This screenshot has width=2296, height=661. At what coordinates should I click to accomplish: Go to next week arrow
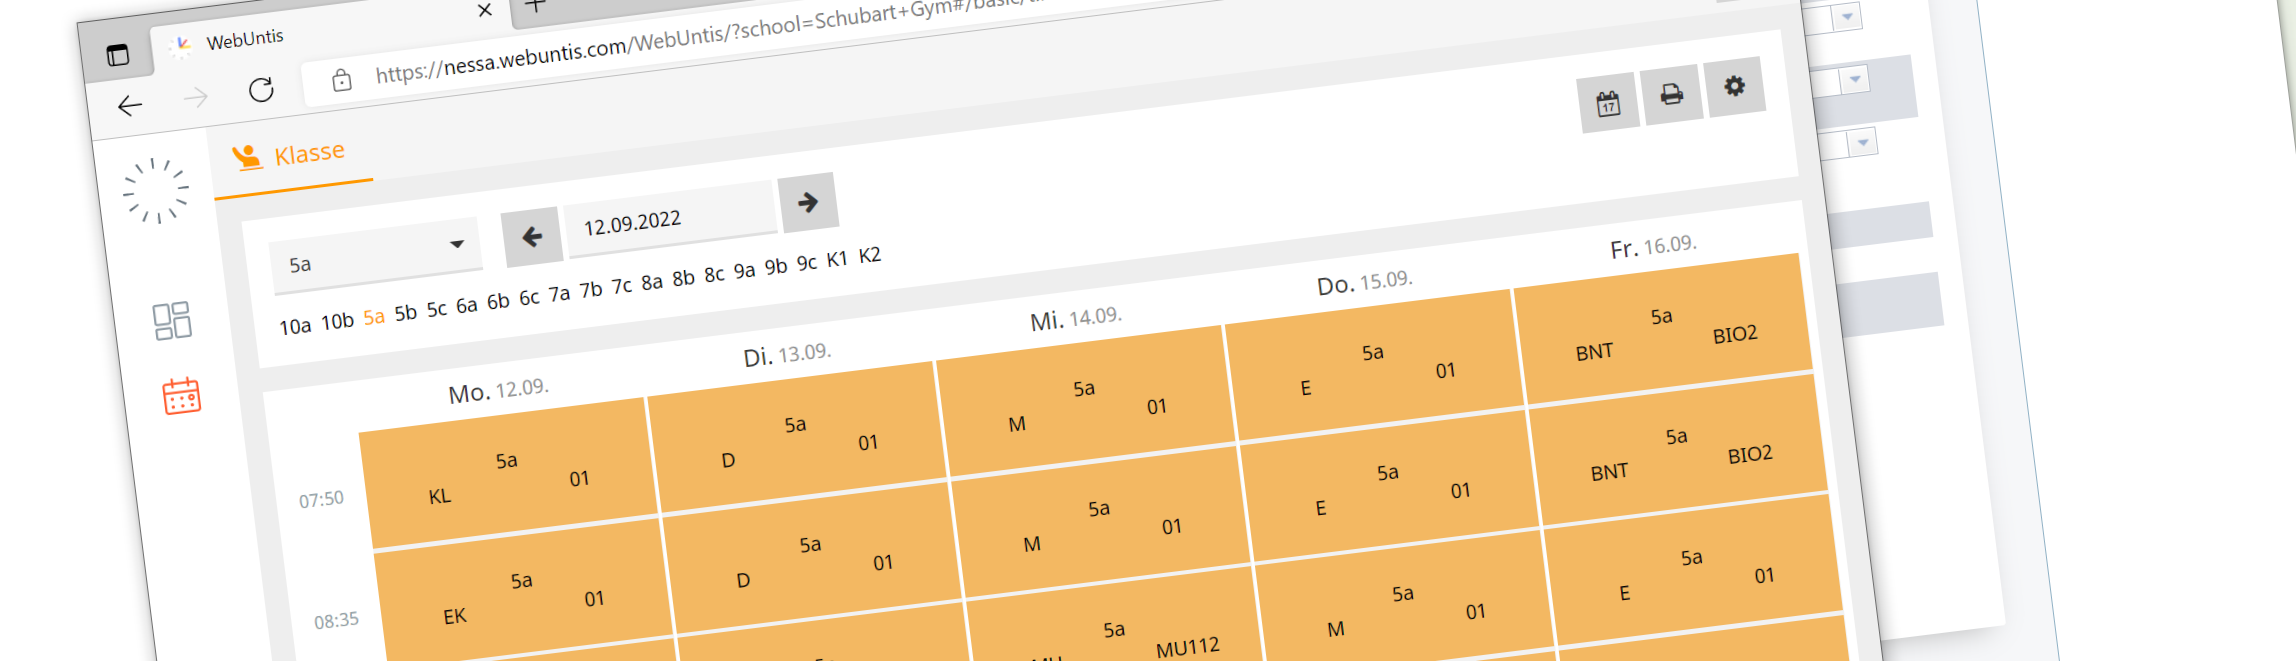tap(808, 203)
